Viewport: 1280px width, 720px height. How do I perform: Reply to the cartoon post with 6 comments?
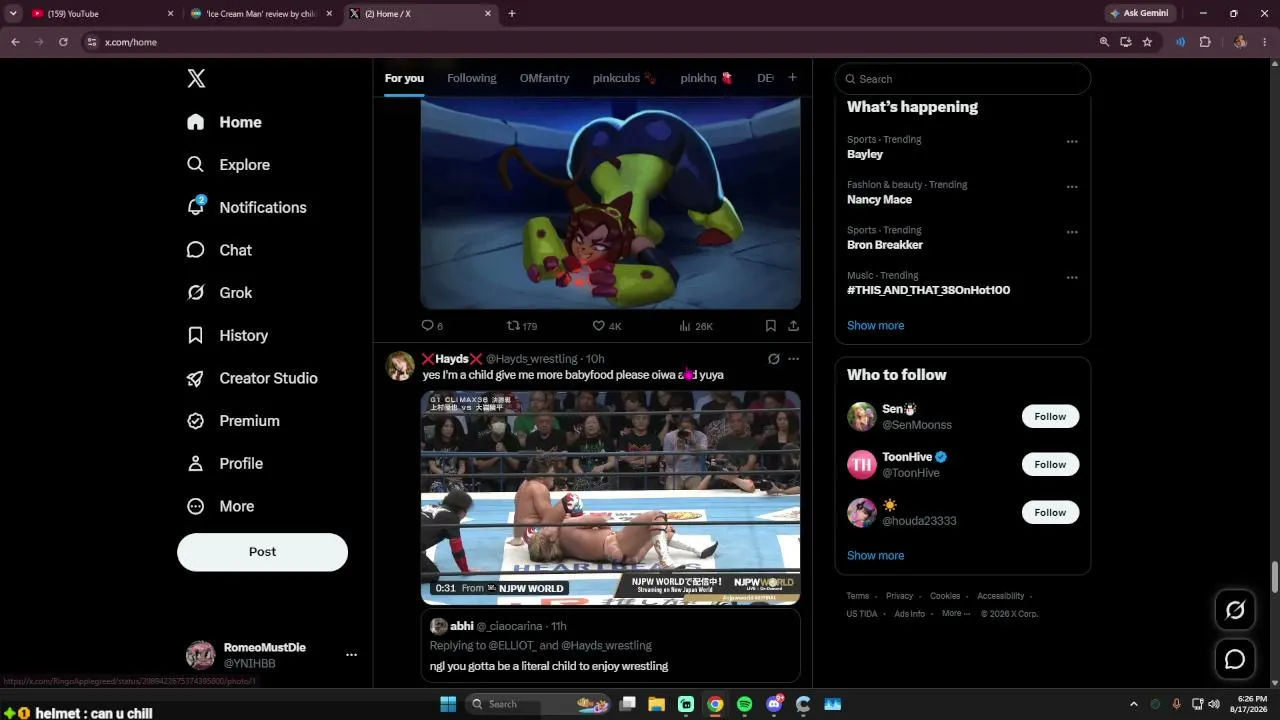click(432, 326)
